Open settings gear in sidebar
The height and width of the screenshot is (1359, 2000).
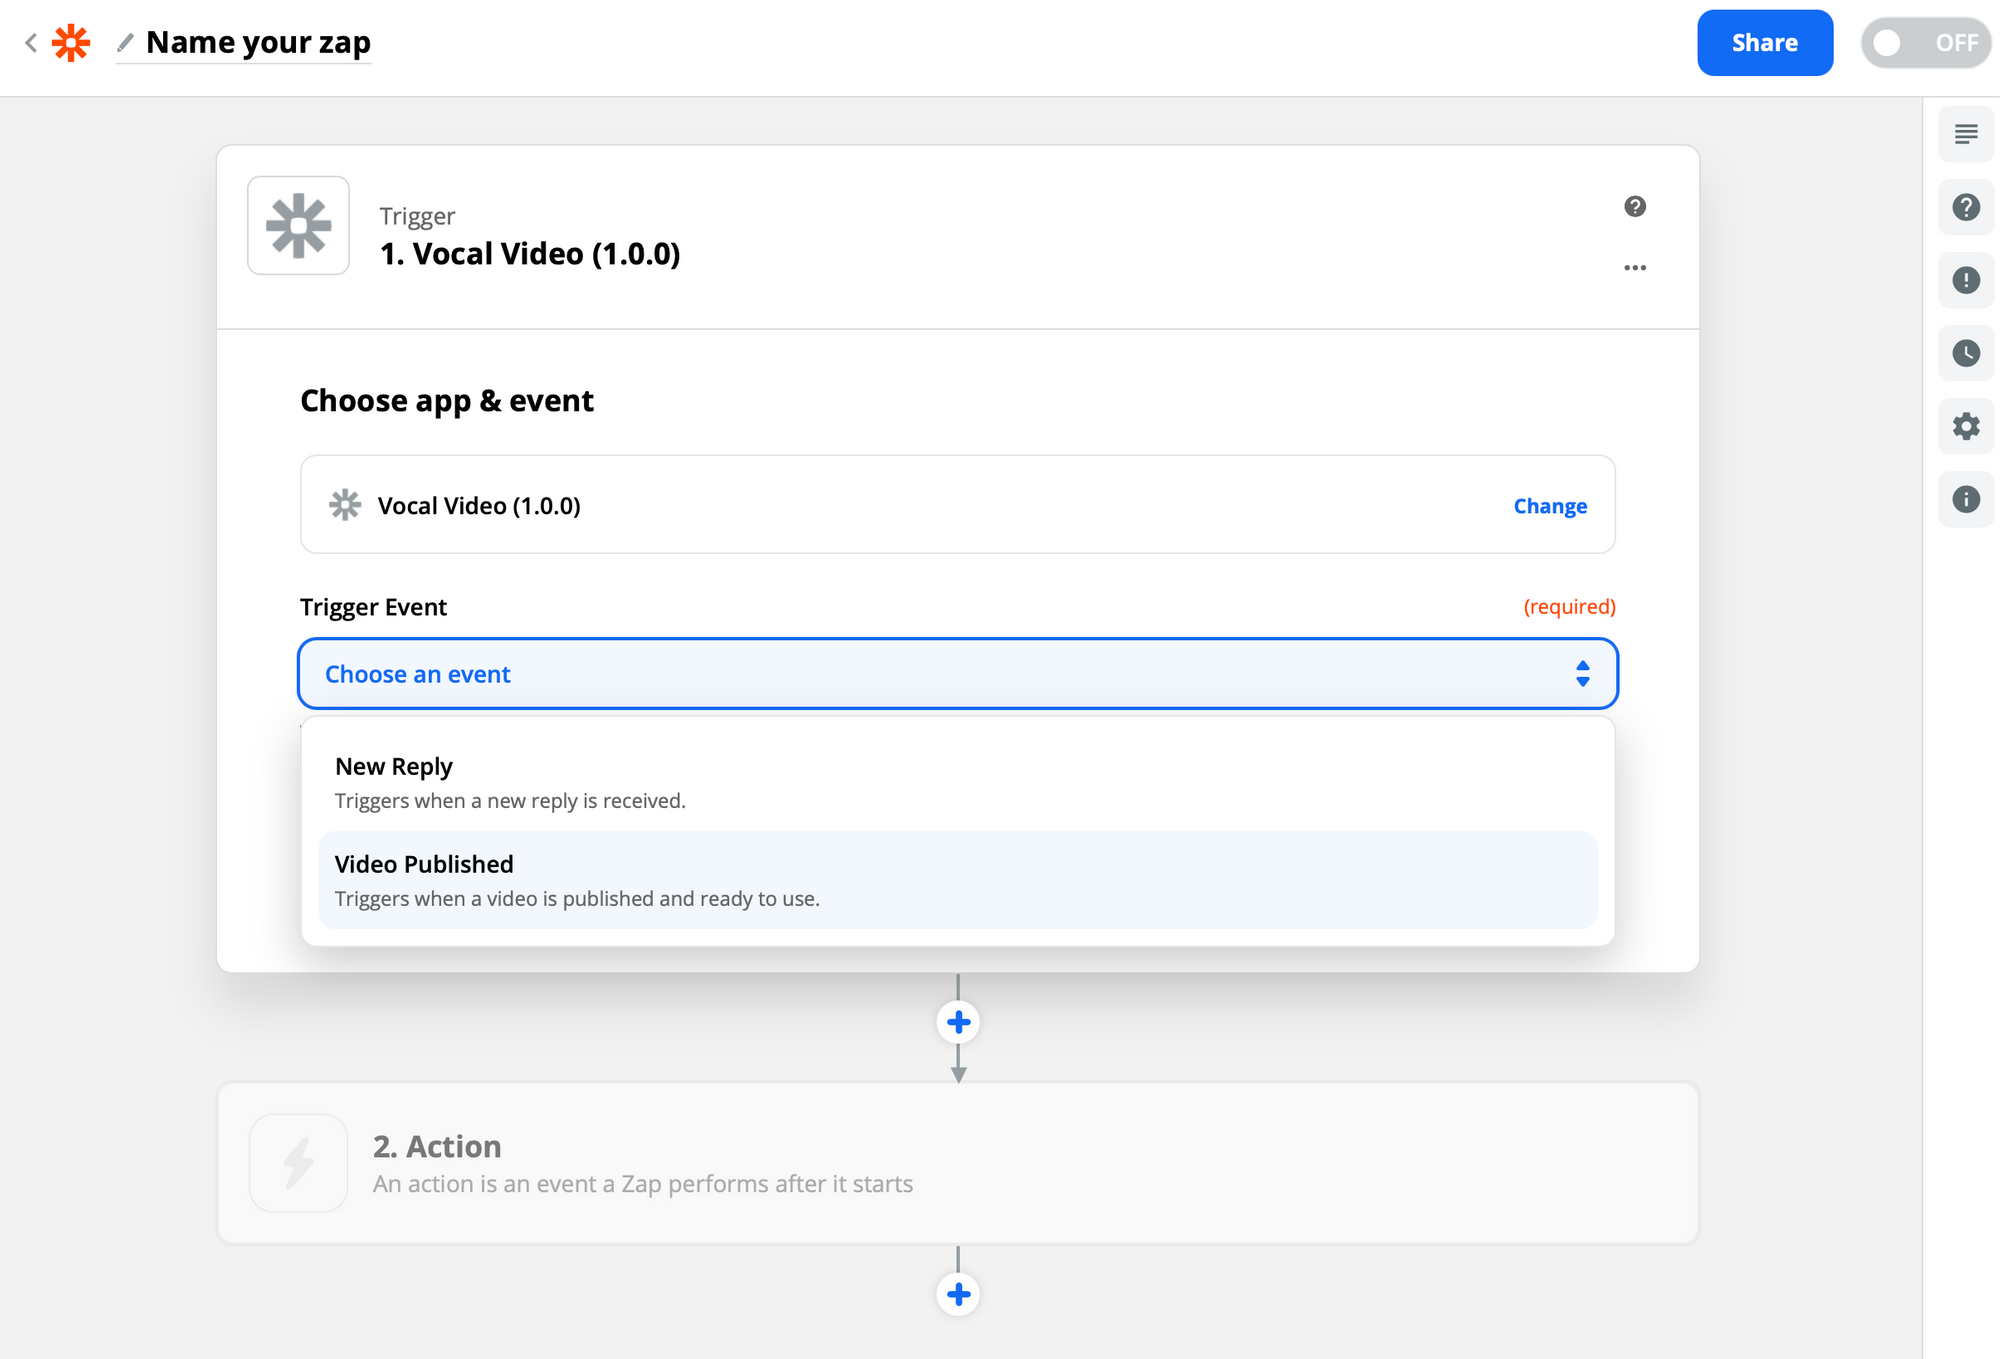1965,426
